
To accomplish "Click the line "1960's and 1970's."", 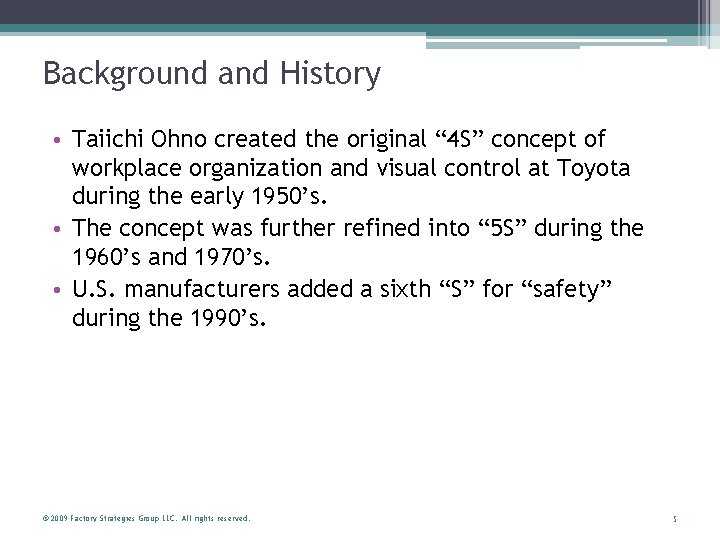I will [x=171, y=257].
